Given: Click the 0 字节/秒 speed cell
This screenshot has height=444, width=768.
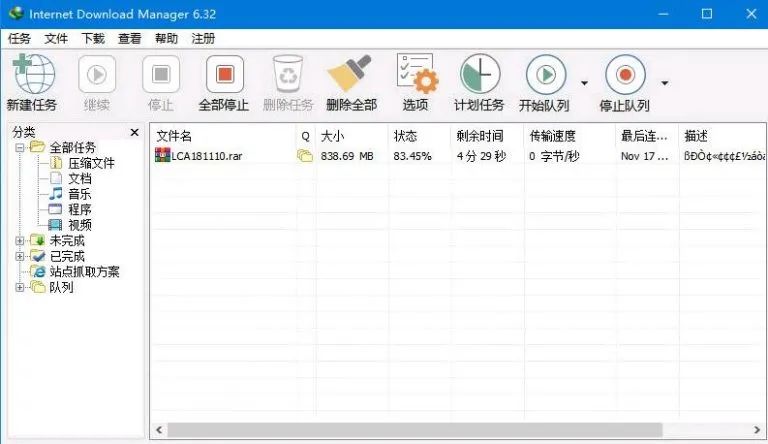Looking at the screenshot, I should coord(554,156).
